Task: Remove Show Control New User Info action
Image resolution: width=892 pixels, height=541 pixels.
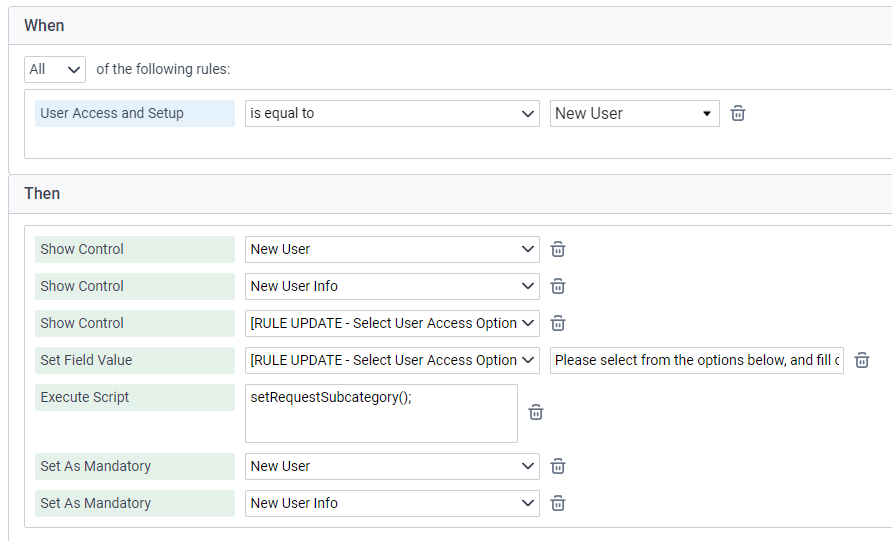Action: pyautogui.click(x=558, y=286)
